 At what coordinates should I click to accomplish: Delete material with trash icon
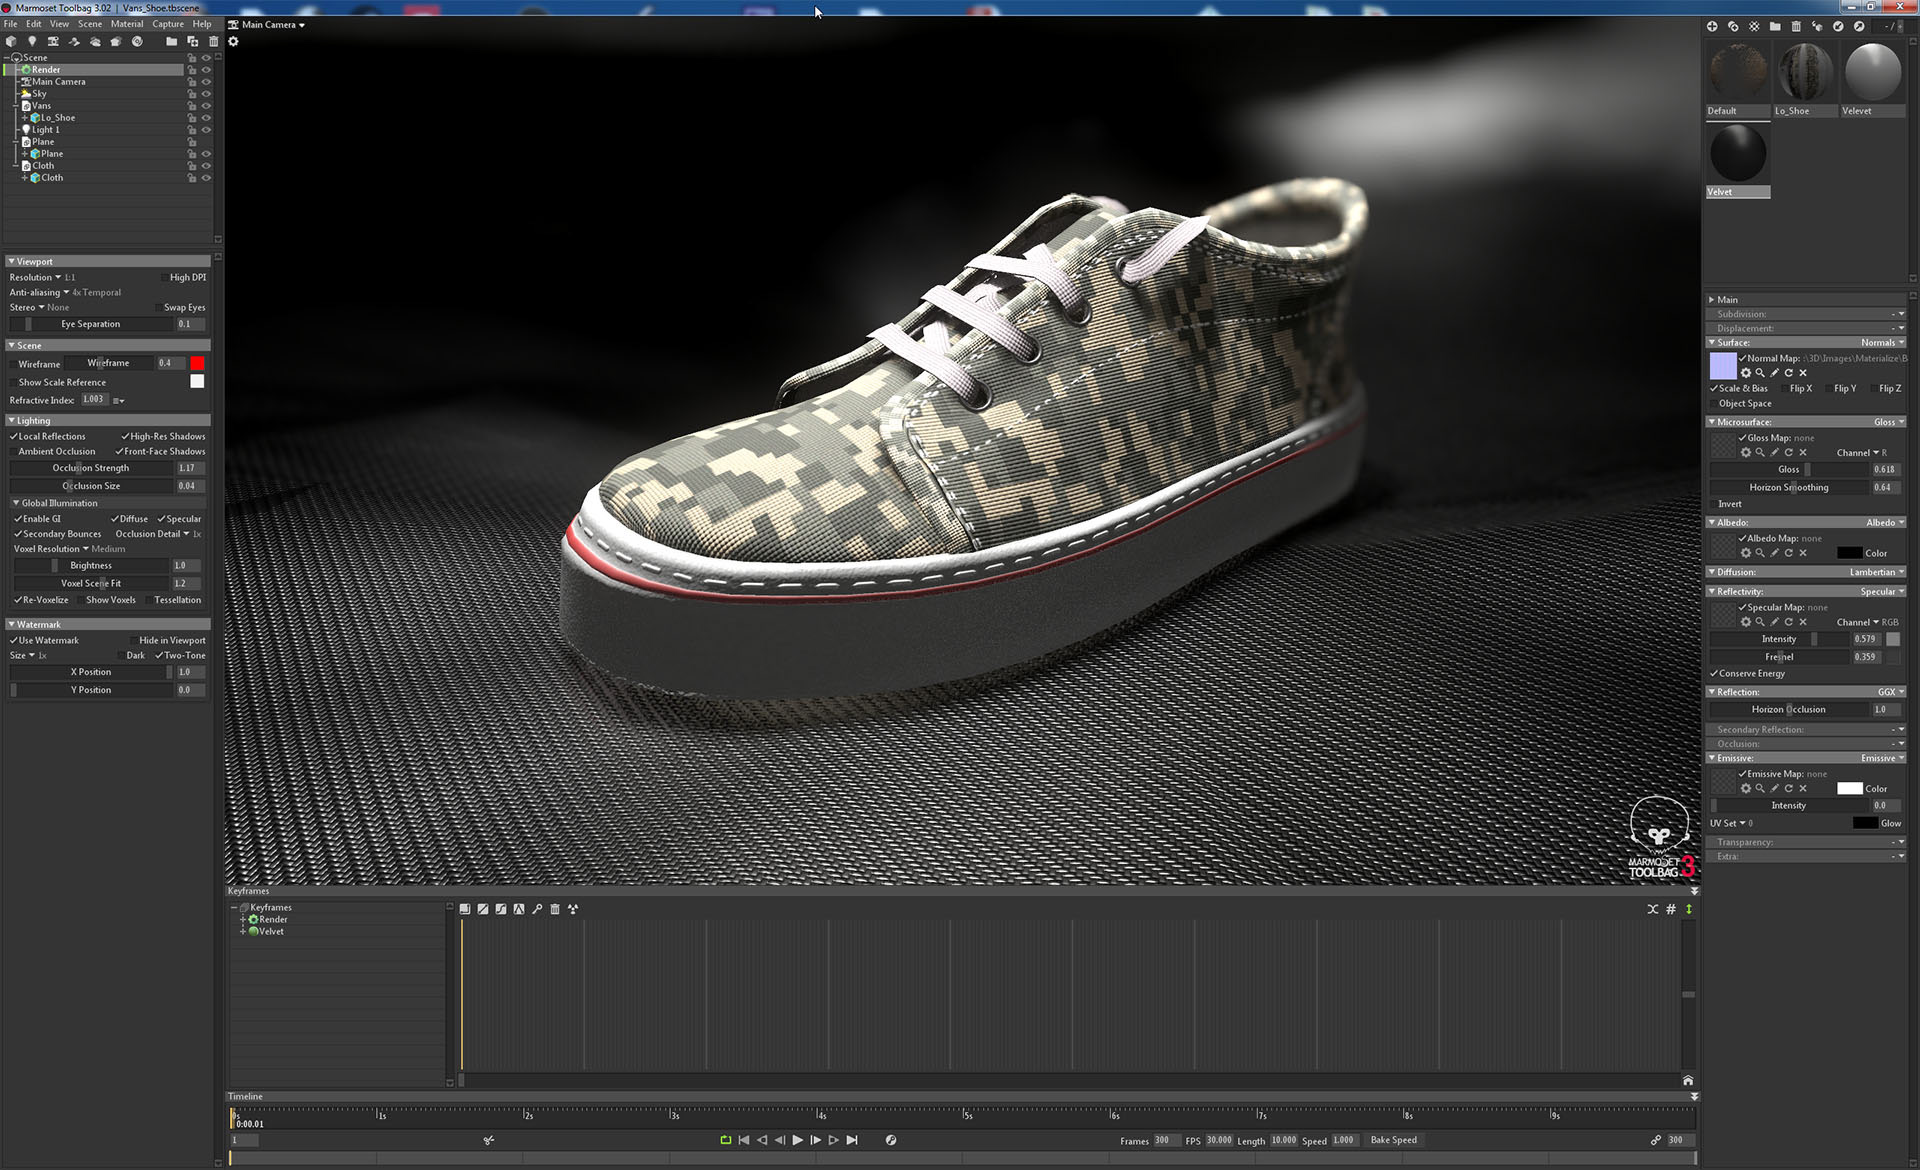(1796, 27)
